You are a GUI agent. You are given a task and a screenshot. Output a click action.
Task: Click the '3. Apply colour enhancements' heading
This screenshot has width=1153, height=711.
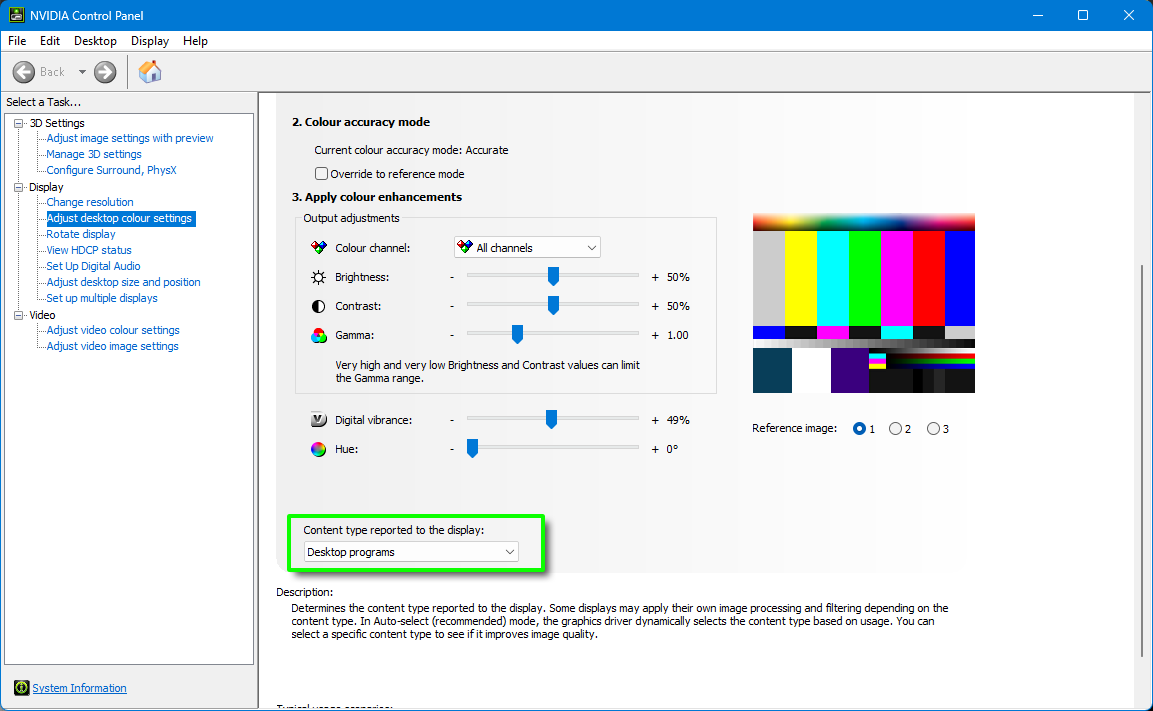coord(376,197)
